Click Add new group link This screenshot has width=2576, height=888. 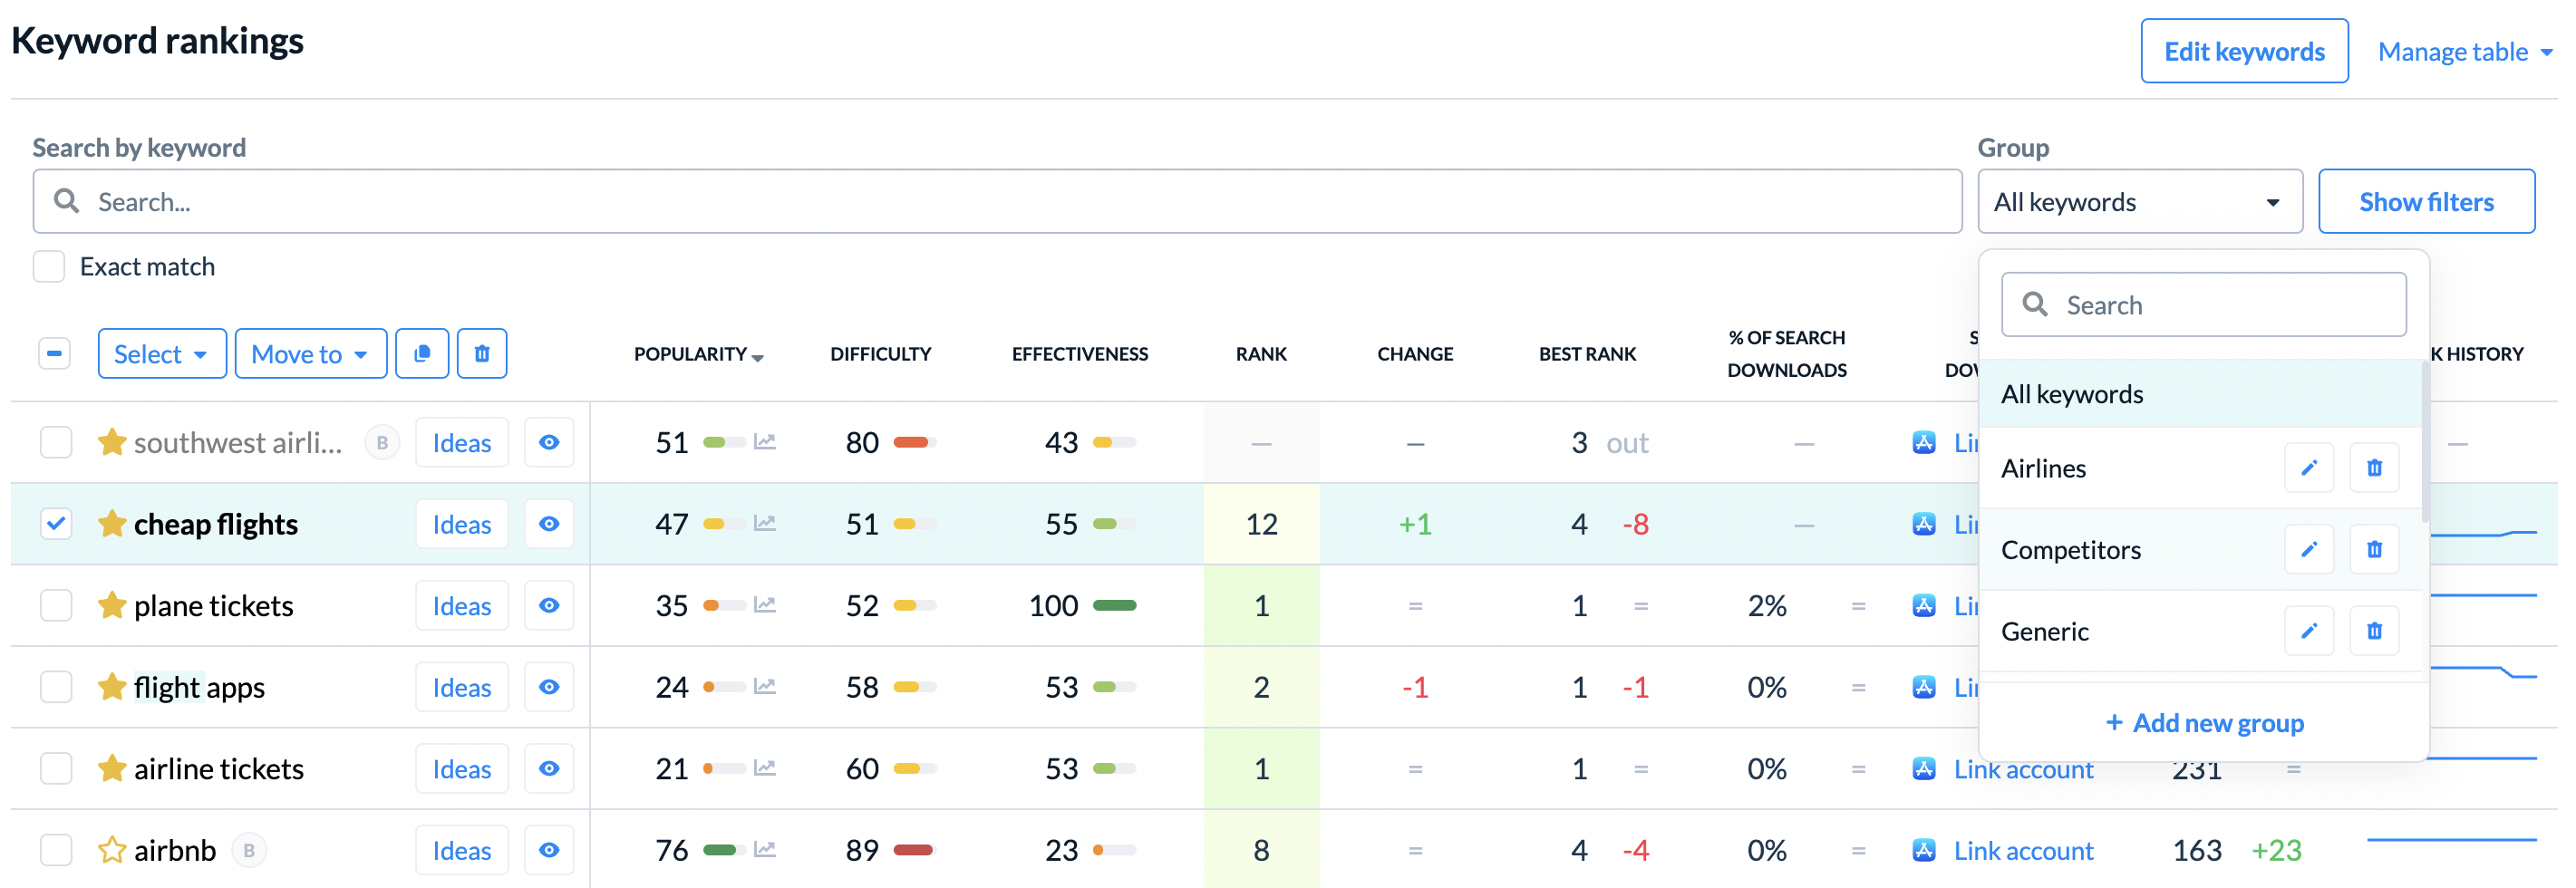2204,722
